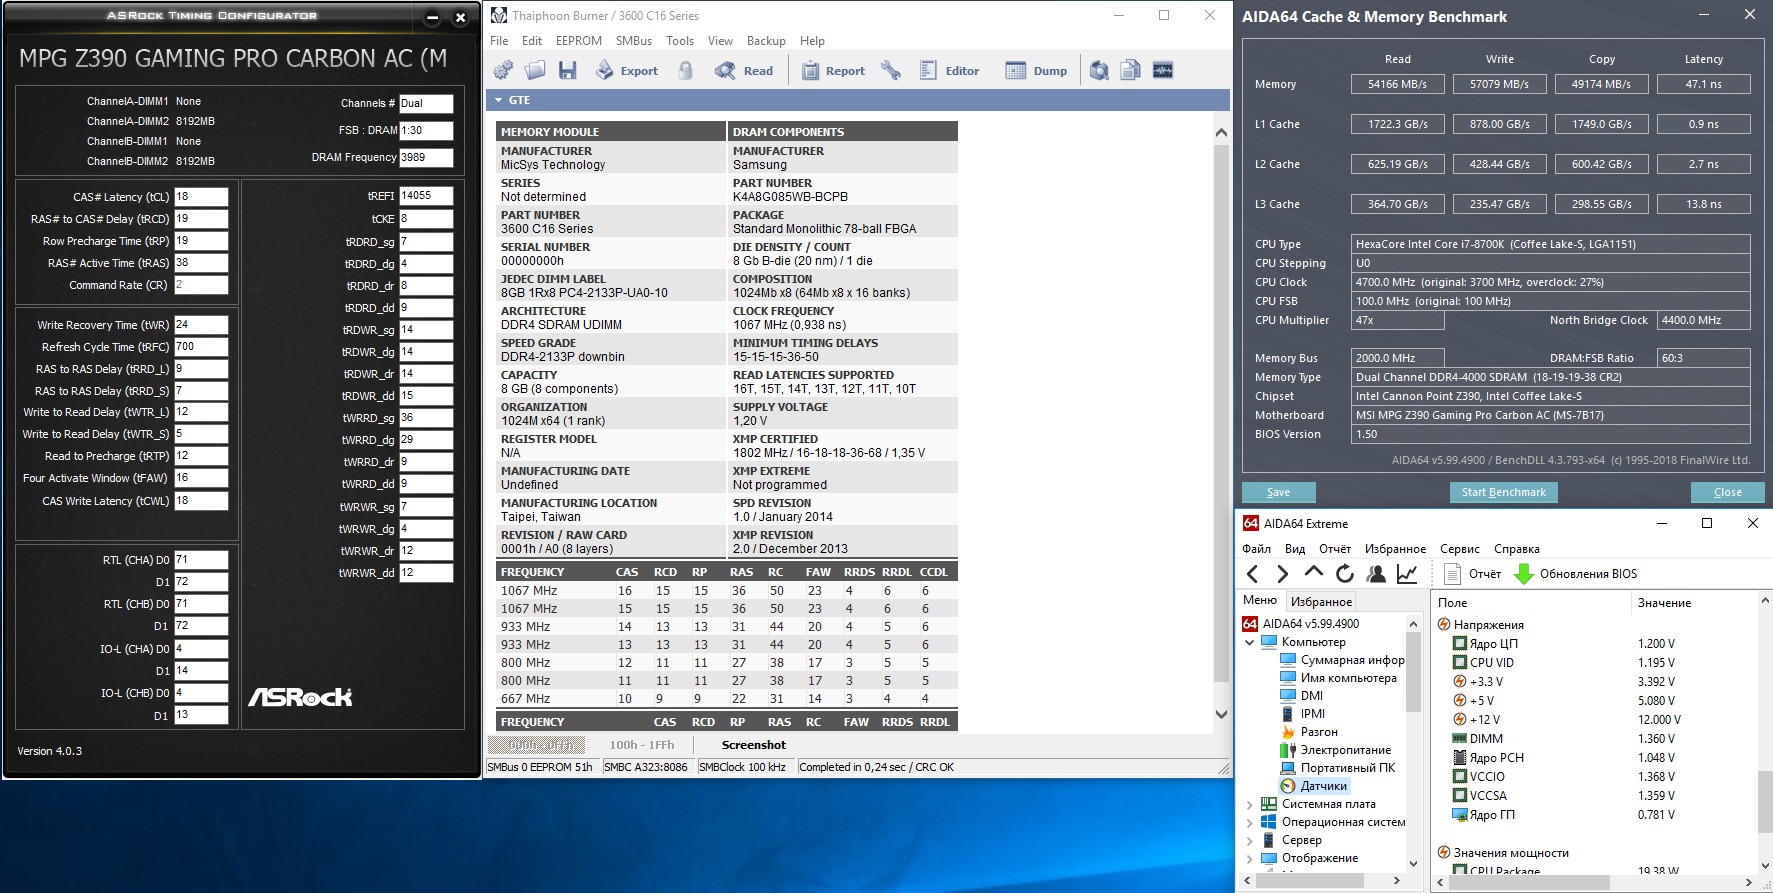The width and height of the screenshot is (1773, 893).
Task: Expand the Системная плата tree node
Action: click(1250, 805)
